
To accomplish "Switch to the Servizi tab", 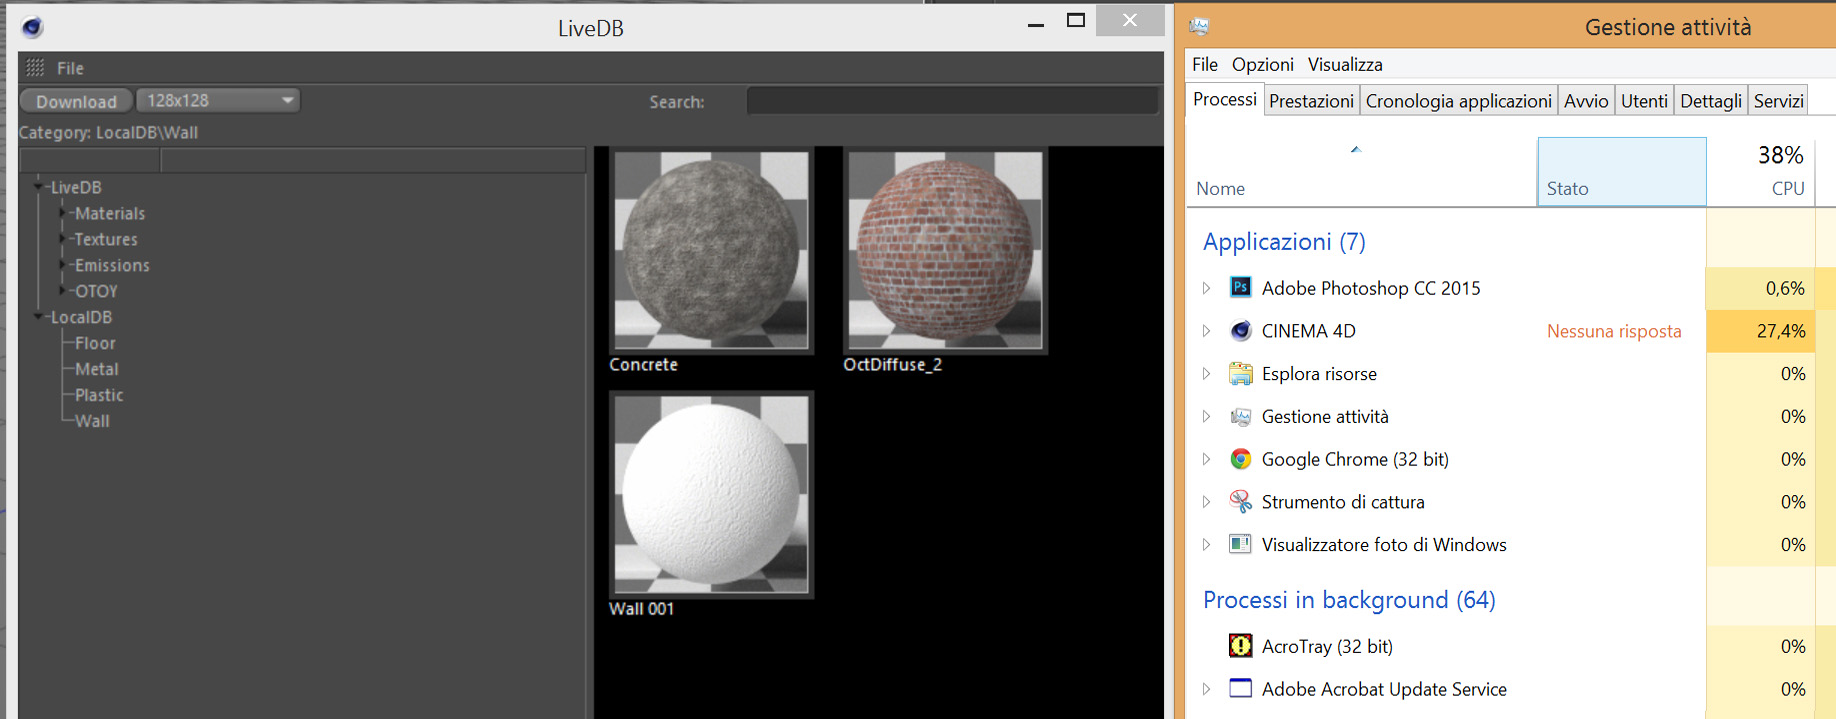I will 1778,101.
